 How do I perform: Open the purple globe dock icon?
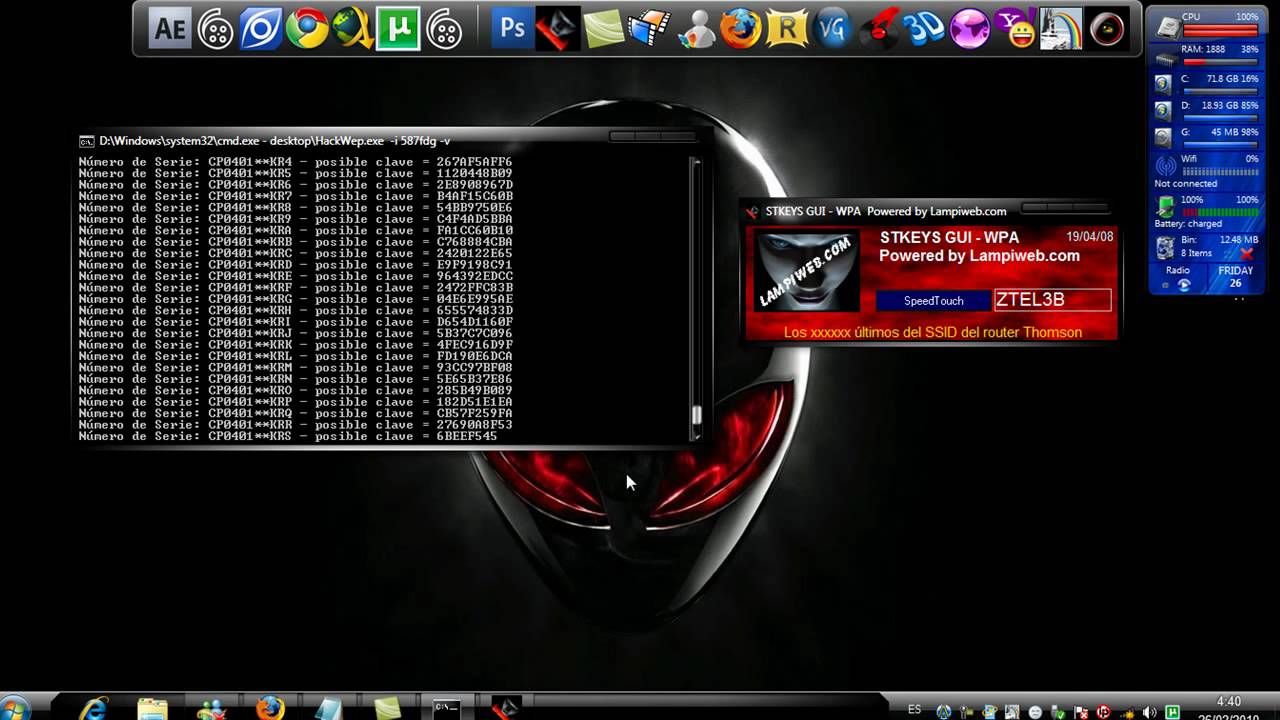(x=969, y=29)
